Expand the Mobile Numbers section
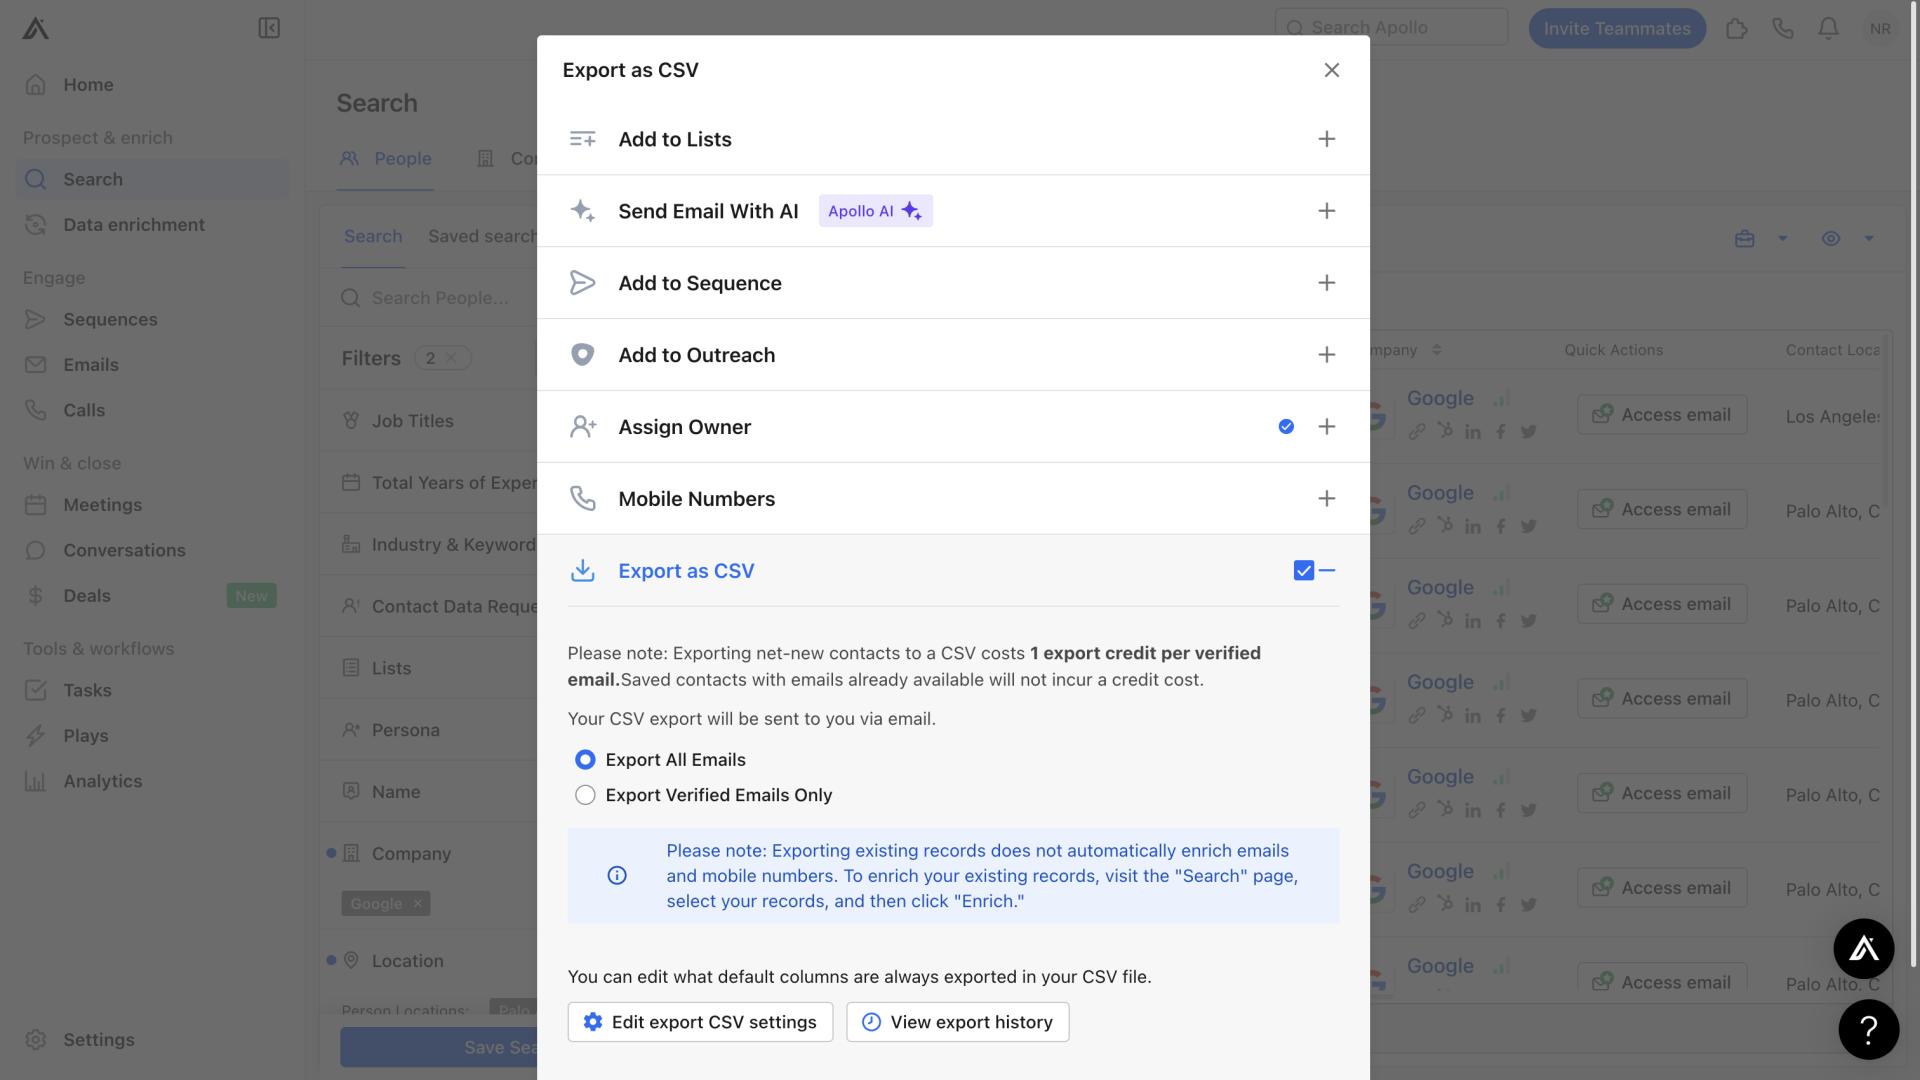 tap(1325, 498)
